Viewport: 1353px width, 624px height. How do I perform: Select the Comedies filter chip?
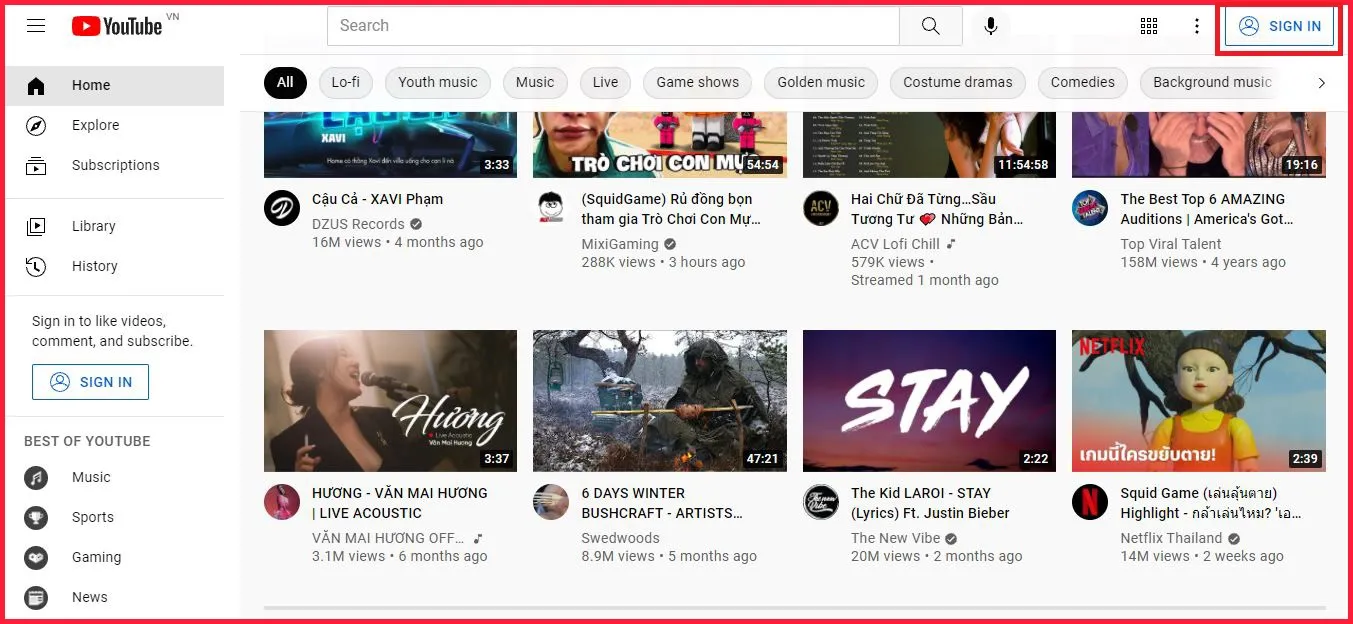[x=1082, y=82]
